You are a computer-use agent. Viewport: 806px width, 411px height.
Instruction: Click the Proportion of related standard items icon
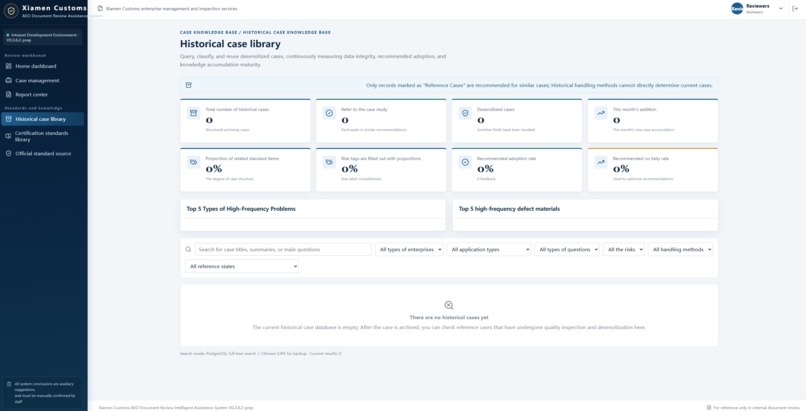point(194,162)
